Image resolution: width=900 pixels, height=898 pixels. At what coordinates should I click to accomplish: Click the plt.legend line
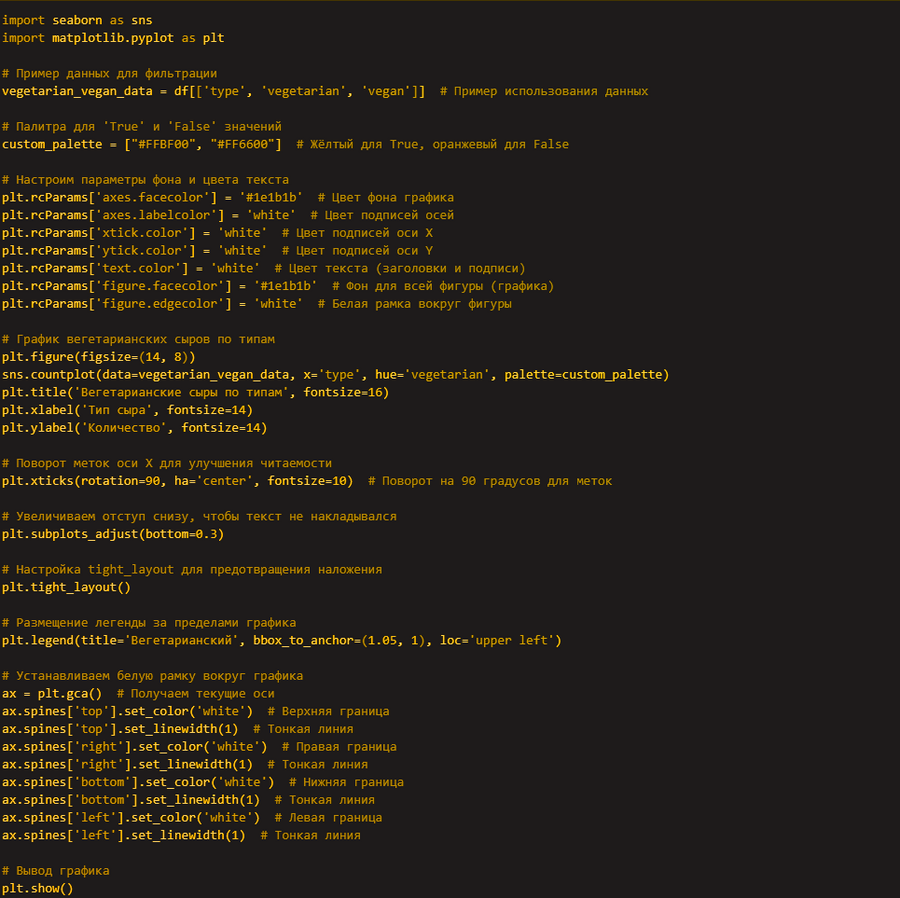coord(281,640)
